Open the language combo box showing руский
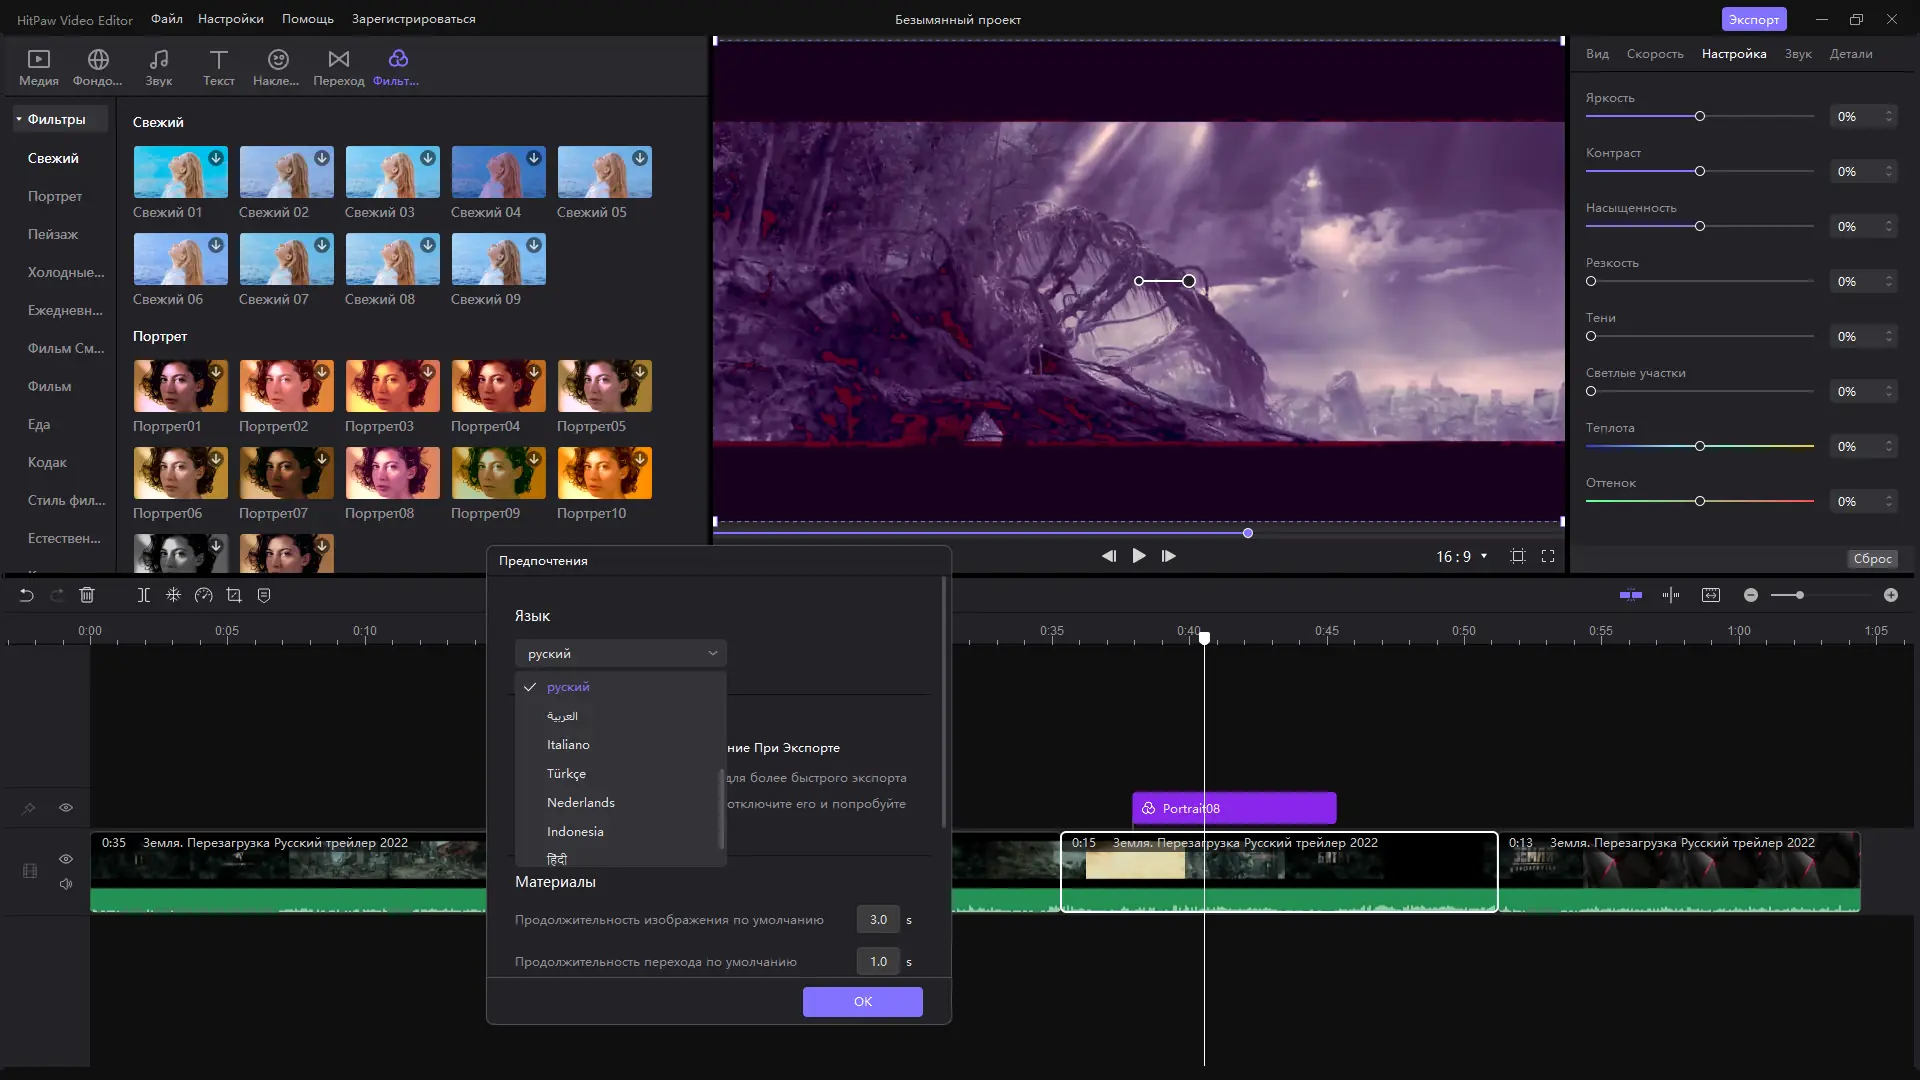This screenshot has height=1080, width=1920. 620,653
